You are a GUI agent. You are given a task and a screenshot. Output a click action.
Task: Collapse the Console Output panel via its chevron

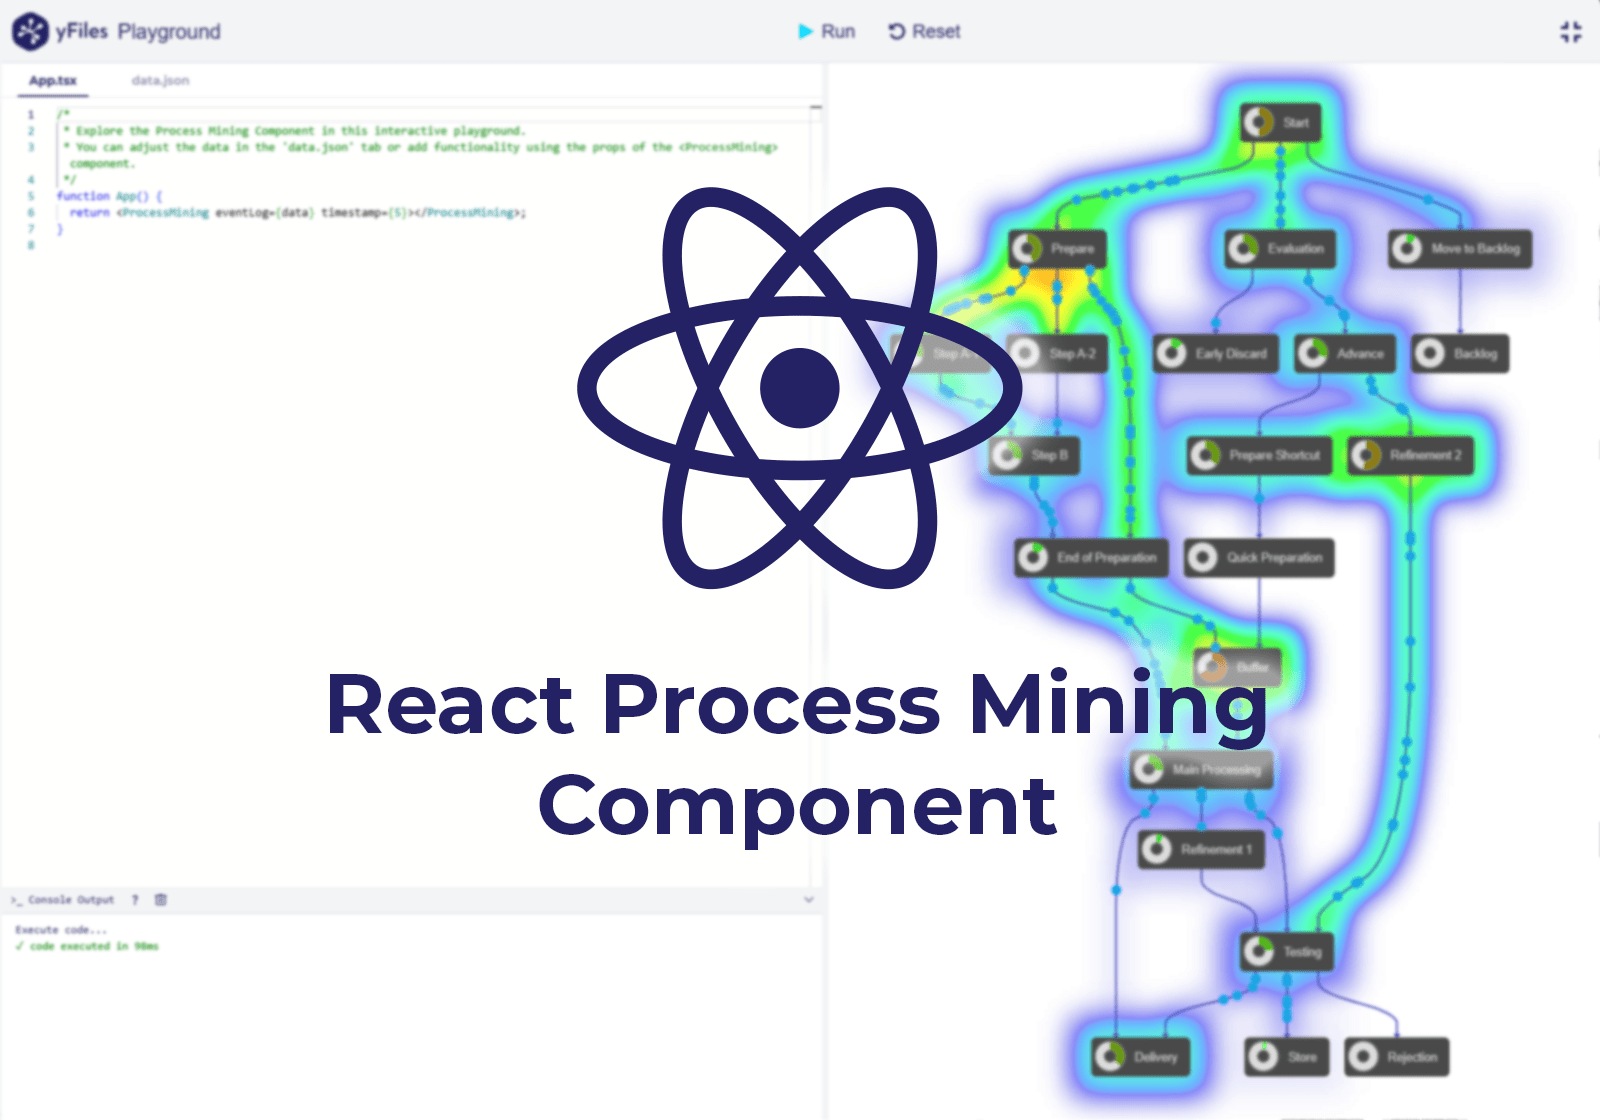pyautogui.click(x=808, y=899)
